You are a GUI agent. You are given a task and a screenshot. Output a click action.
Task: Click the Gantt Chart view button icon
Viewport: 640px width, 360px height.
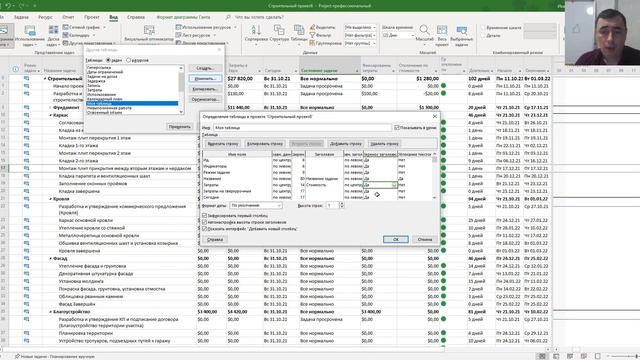pos(4,31)
